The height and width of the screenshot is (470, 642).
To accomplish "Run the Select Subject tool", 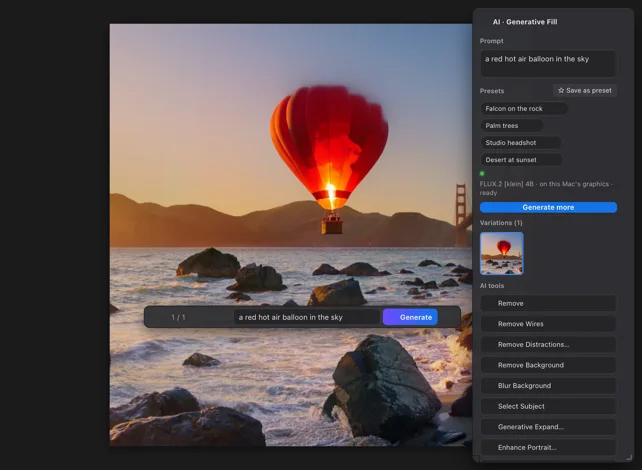I will [x=548, y=406].
